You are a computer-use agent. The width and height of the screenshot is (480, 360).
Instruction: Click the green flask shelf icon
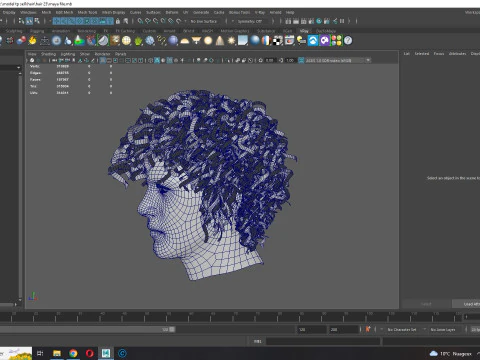(x=79, y=41)
